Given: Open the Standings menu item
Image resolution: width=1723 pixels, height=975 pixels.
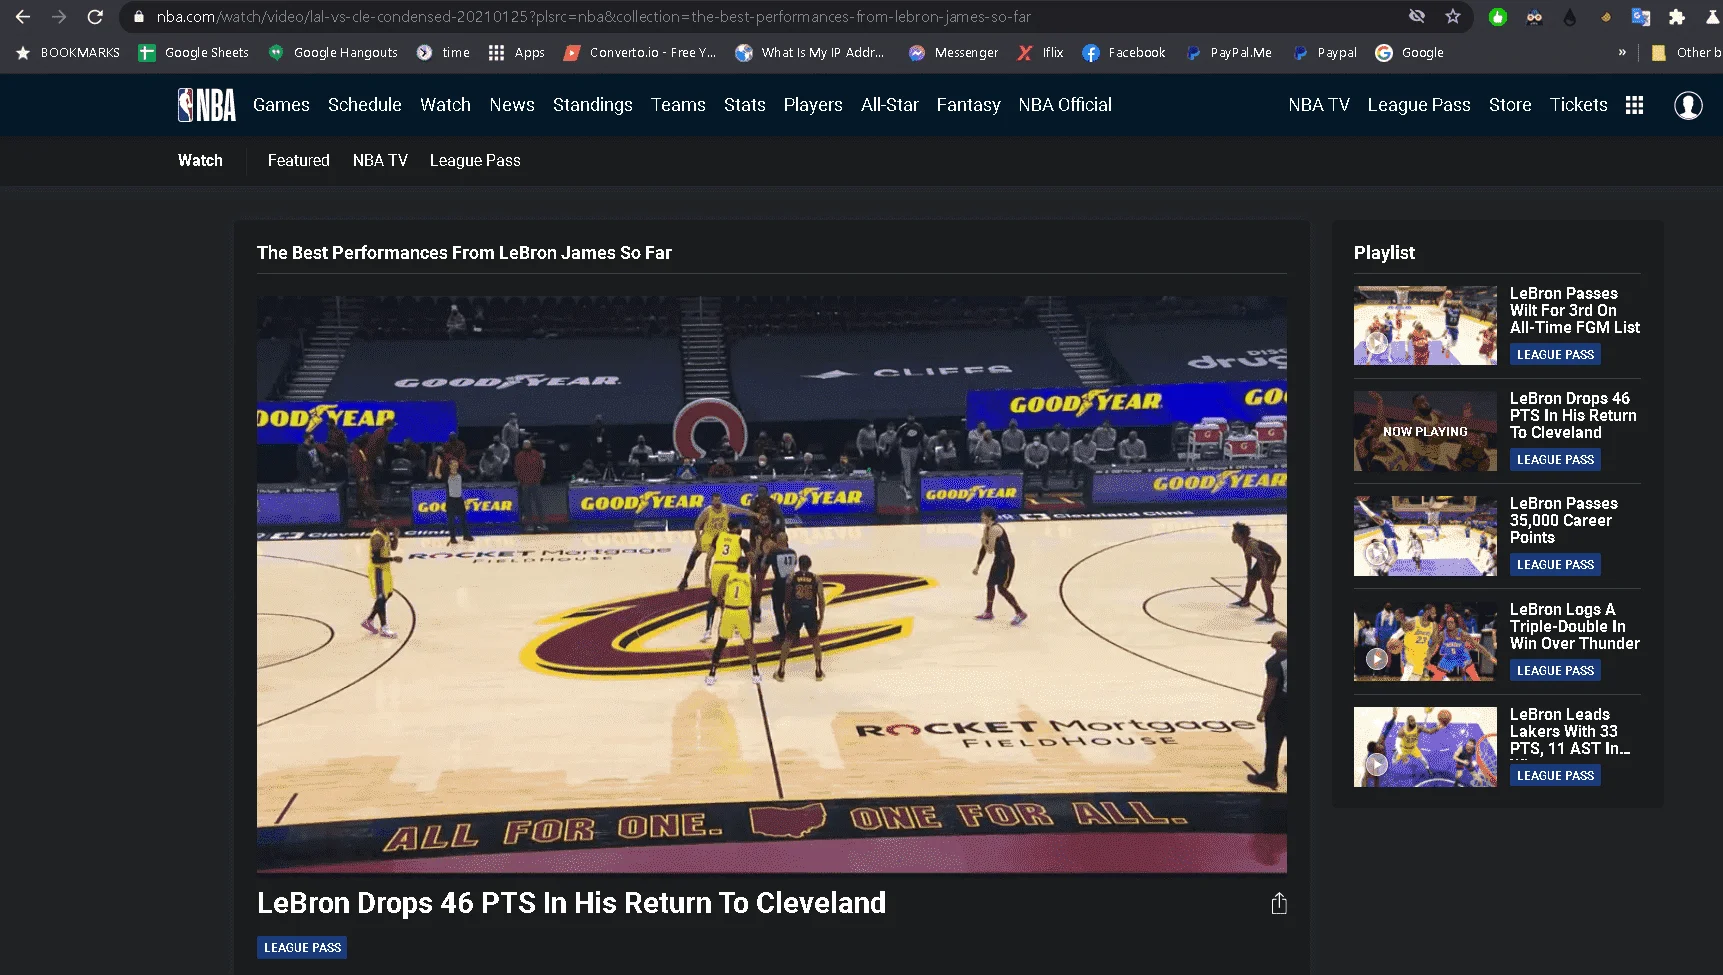Looking at the screenshot, I should 592,105.
